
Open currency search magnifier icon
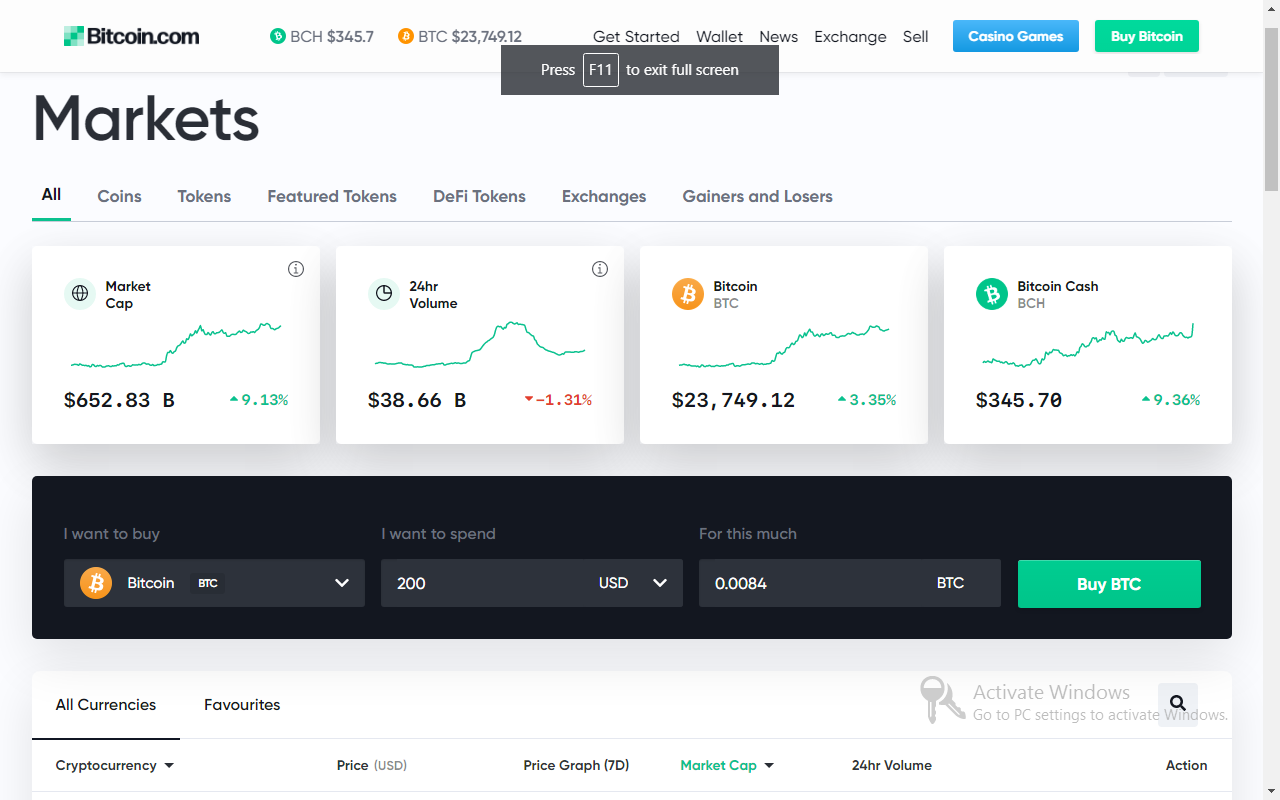1178,703
